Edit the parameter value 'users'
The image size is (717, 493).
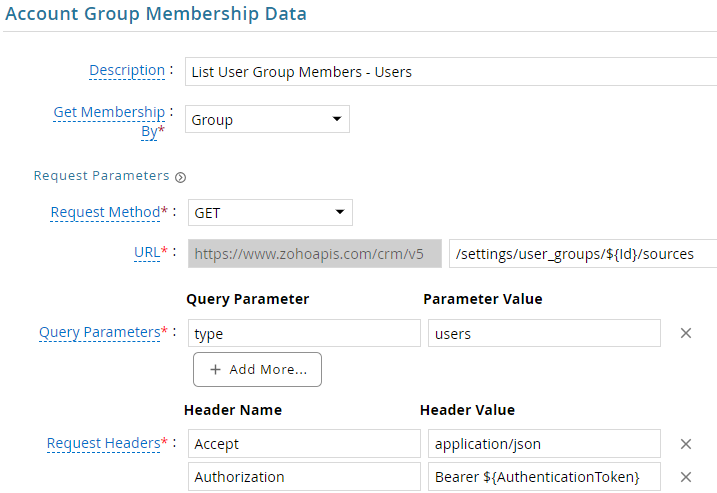(544, 333)
